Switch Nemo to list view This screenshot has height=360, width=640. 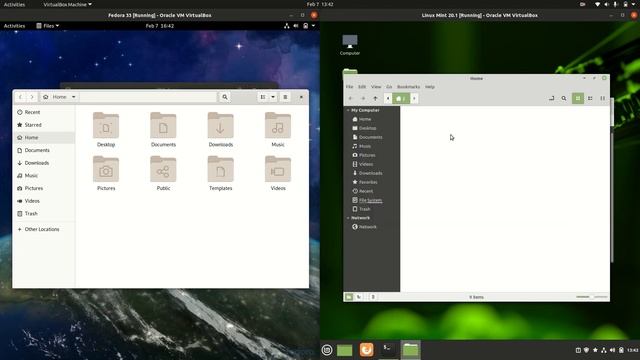[590, 98]
